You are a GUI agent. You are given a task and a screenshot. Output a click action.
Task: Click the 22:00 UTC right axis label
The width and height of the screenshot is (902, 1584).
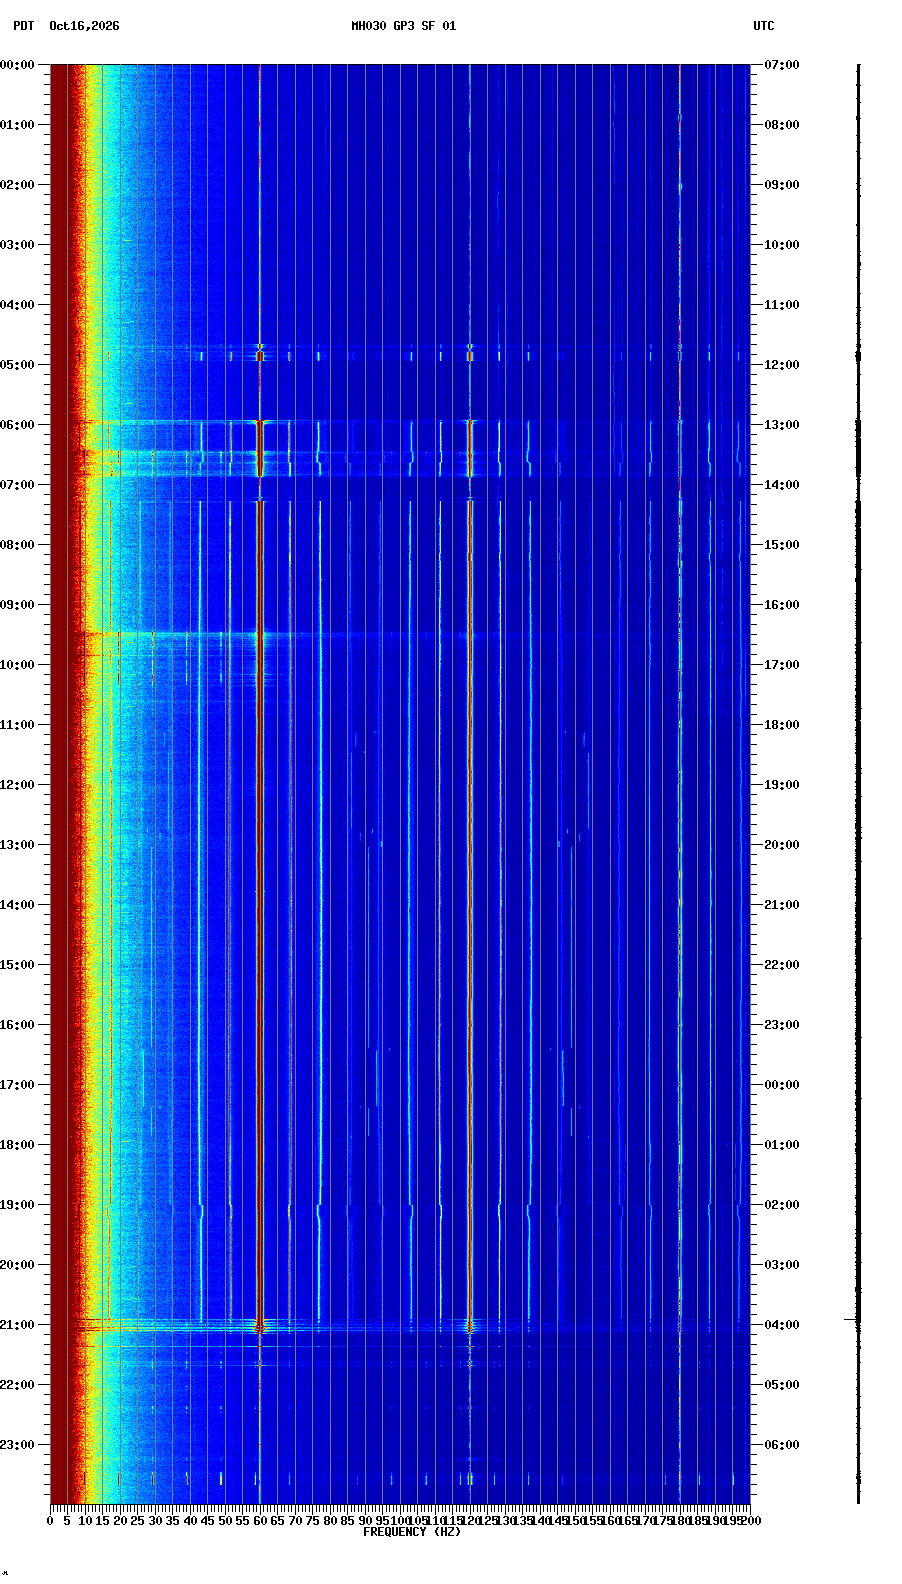point(782,965)
